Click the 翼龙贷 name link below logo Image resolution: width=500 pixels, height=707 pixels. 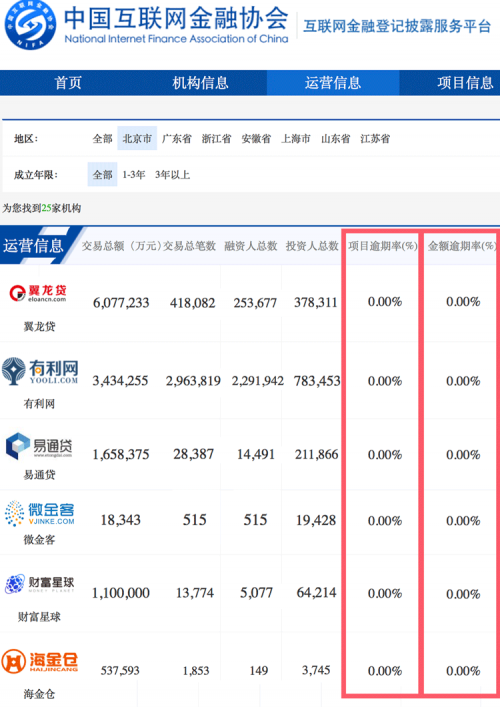39,326
